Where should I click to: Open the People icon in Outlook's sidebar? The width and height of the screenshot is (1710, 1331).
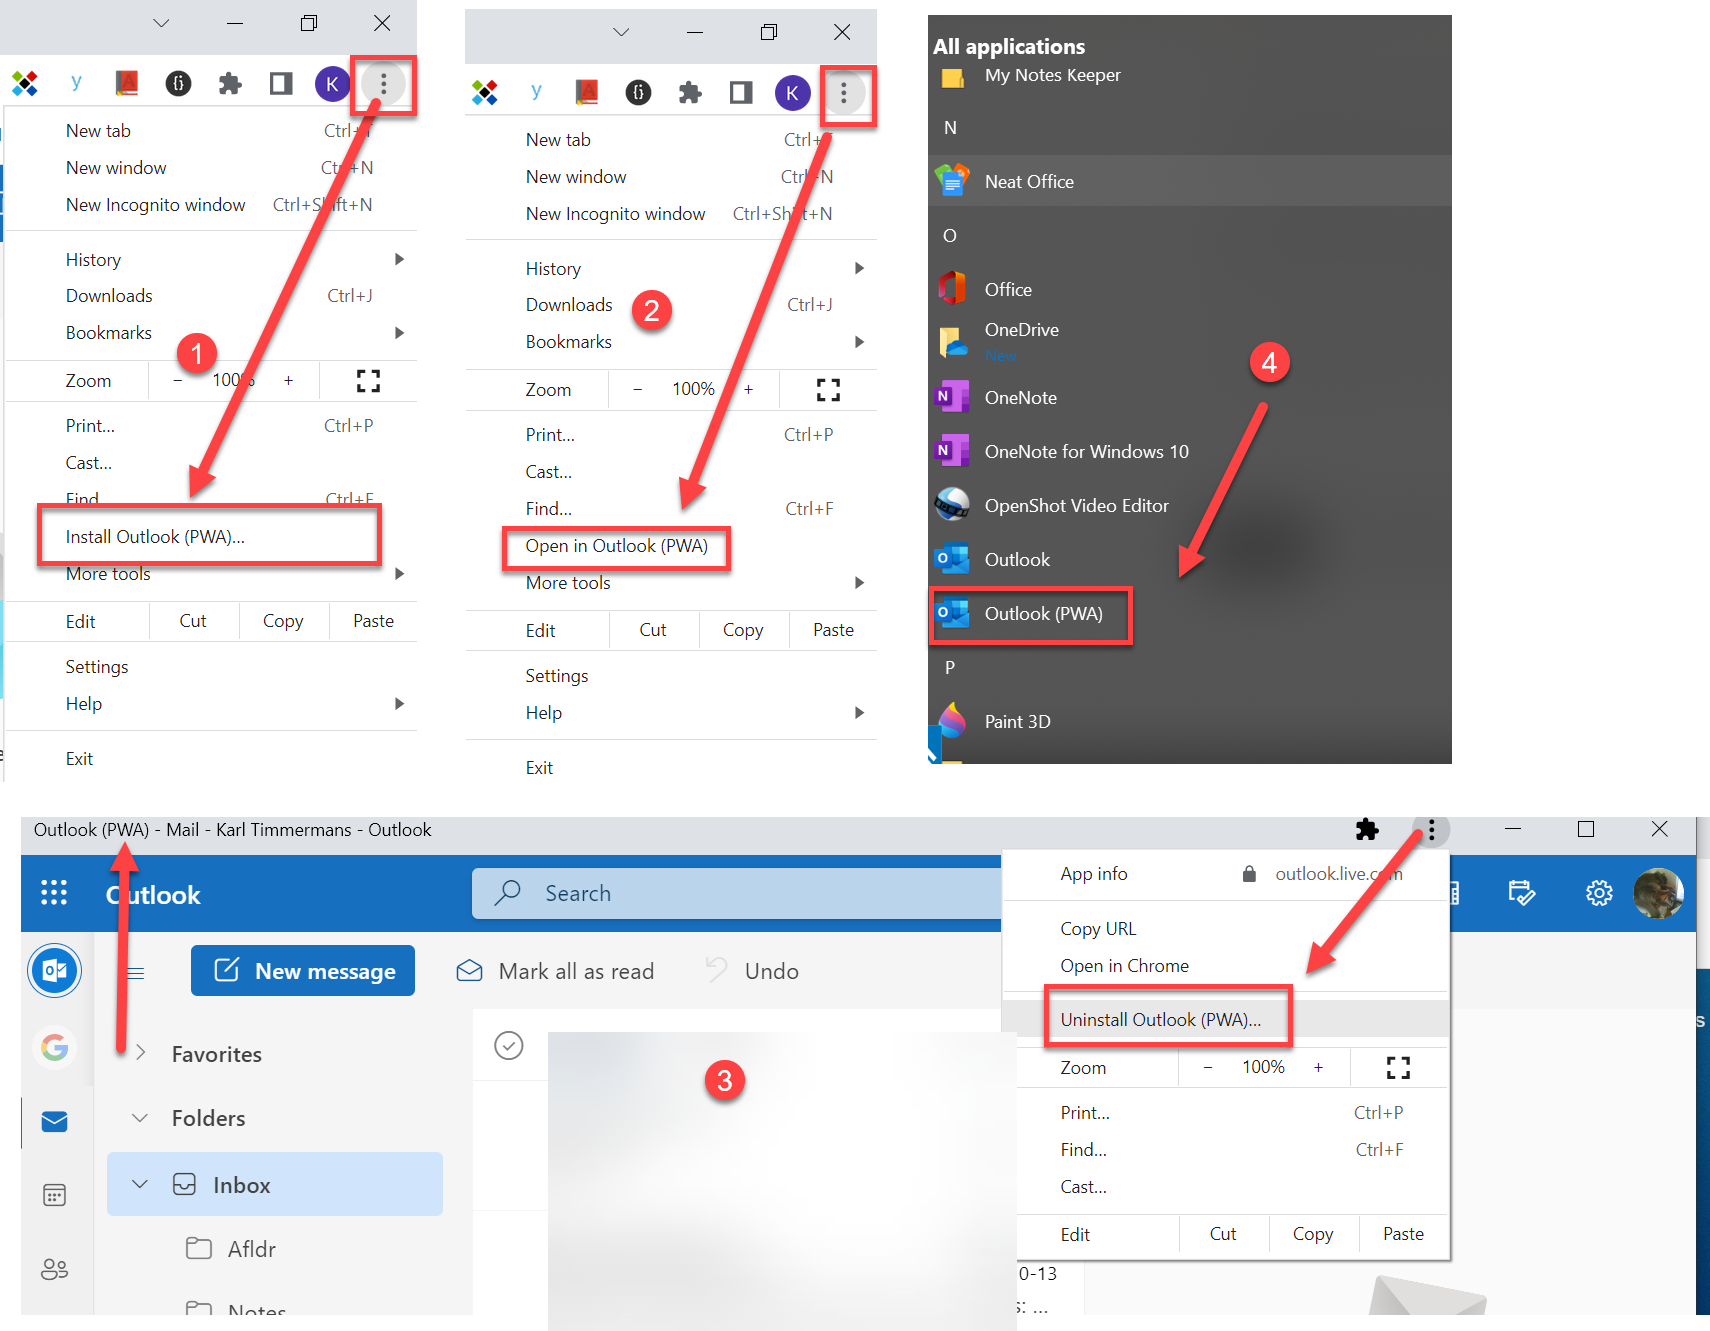tap(54, 1269)
